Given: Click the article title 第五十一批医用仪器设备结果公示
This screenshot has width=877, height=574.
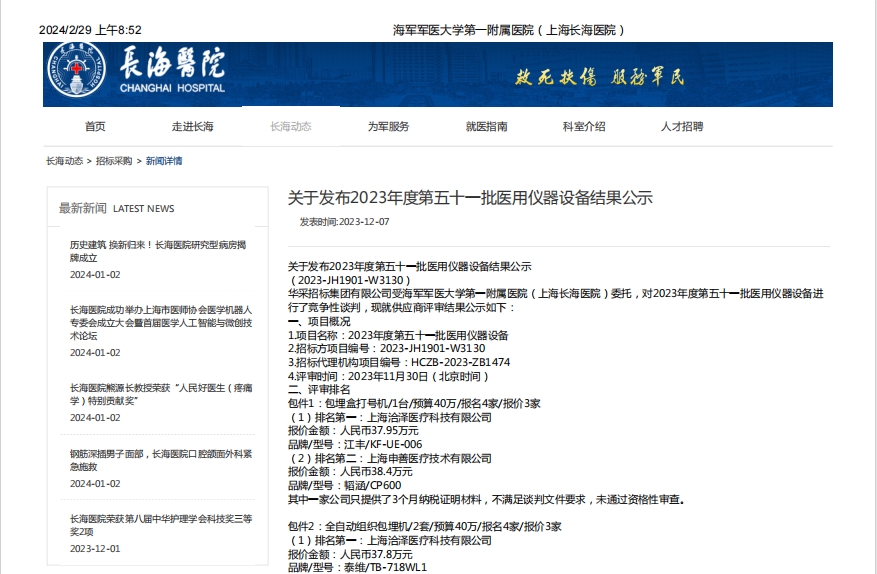Looking at the screenshot, I should (470, 198).
